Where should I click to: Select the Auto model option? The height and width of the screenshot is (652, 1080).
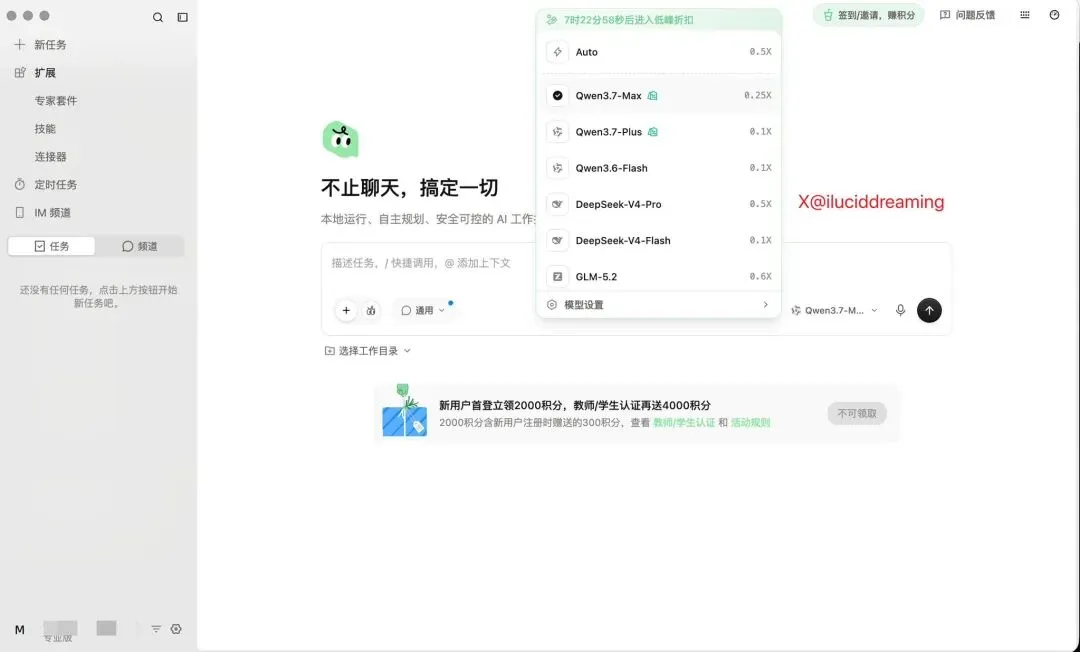(x=658, y=52)
